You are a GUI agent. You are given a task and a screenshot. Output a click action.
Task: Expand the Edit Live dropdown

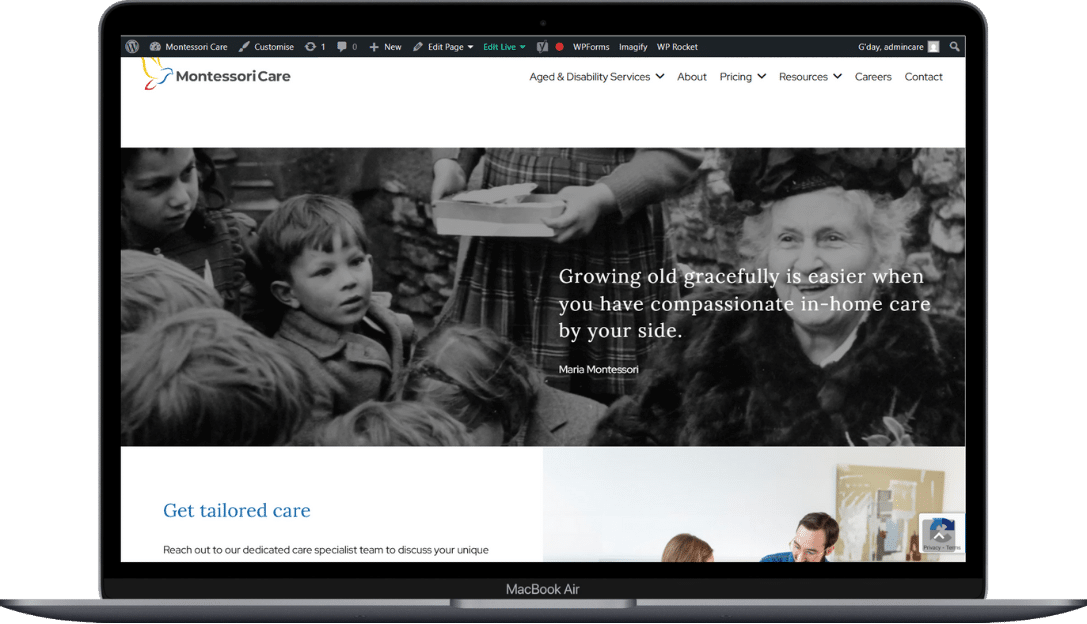click(504, 47)
